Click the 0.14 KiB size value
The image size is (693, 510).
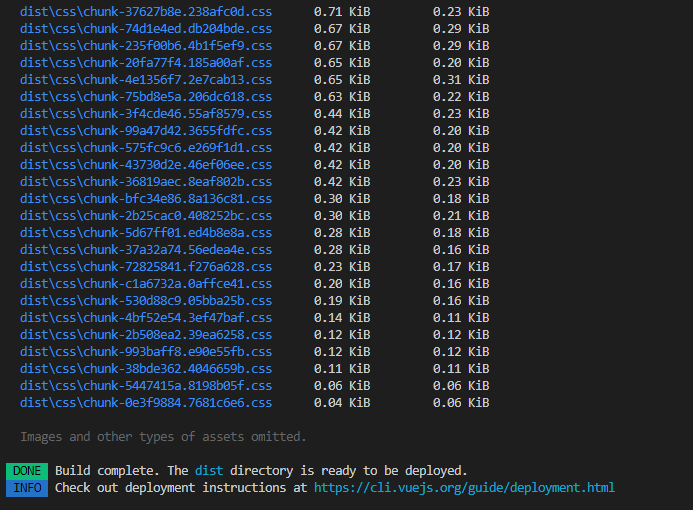(342, 318)
